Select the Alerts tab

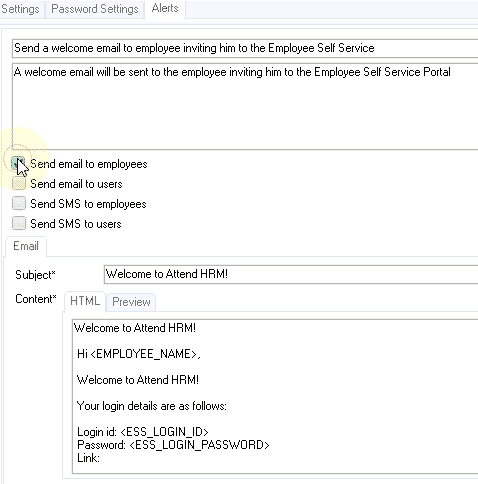[x=165, y=8]
